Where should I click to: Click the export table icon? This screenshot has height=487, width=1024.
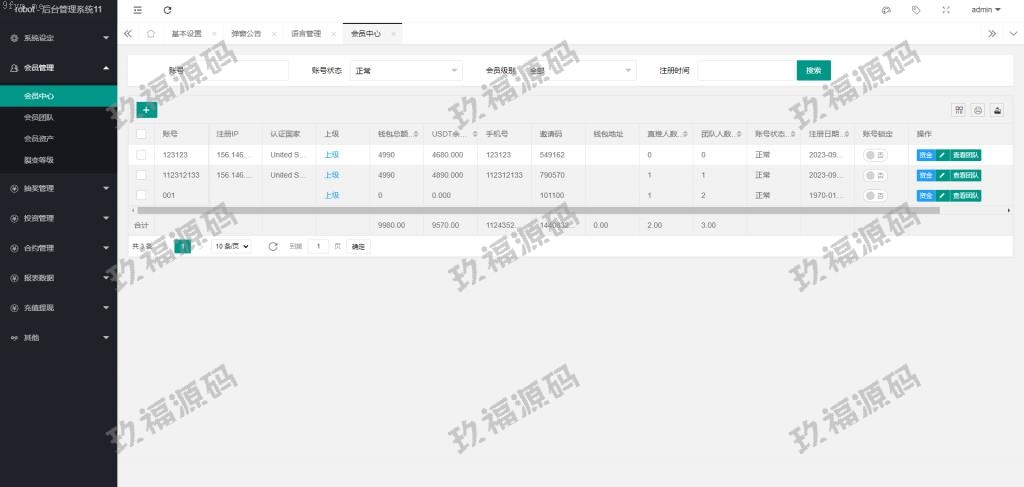pos(996,110)
